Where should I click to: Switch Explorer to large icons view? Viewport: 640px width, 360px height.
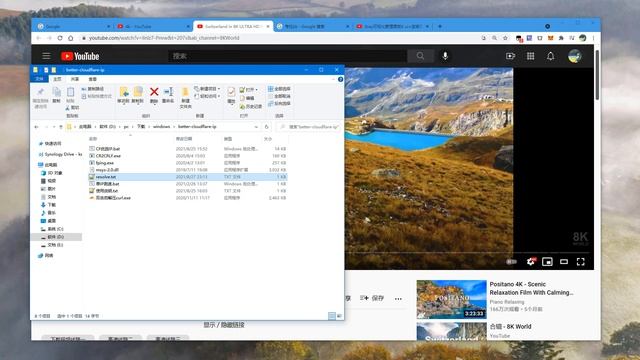click(339, 316)
